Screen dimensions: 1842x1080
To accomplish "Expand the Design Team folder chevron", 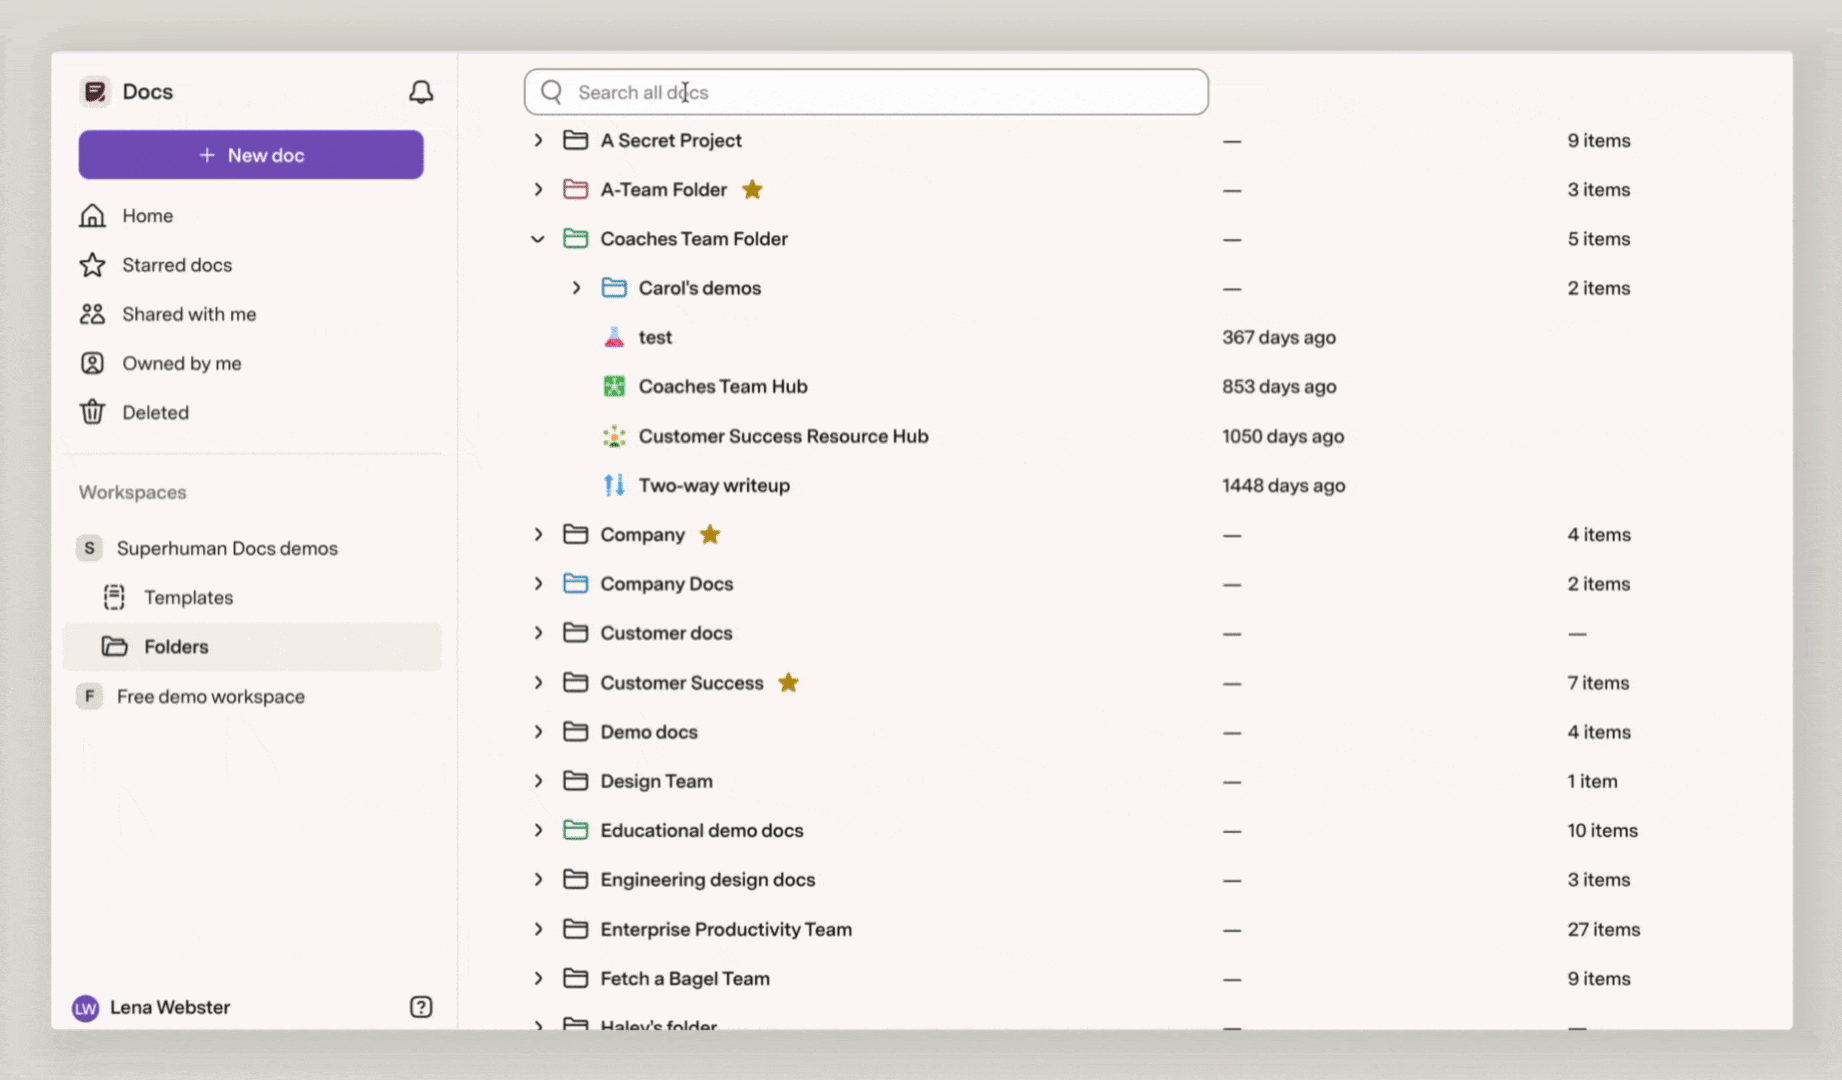I will pyautogui.click(x=538, y=781).
